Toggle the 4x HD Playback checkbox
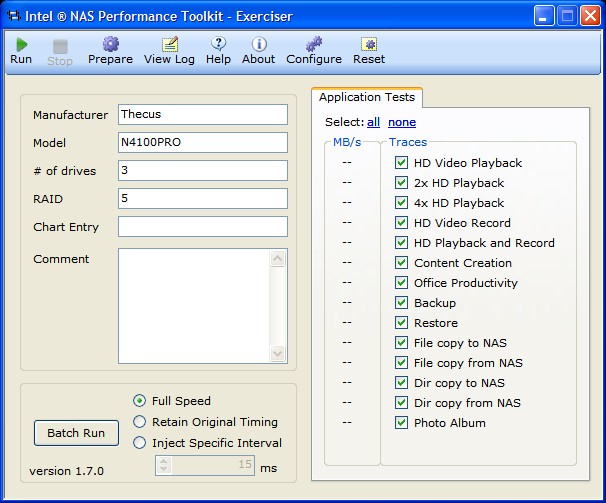The width and height of the screenshot is (606, 503). (401, 203)
